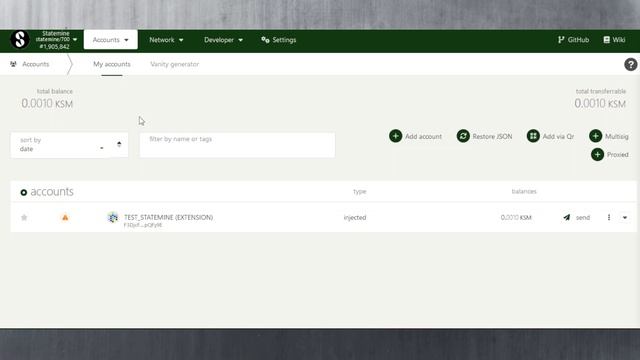Viewport: 640px width, 360px height.
Task: Click the Add account button
Action: click(415, 136)
